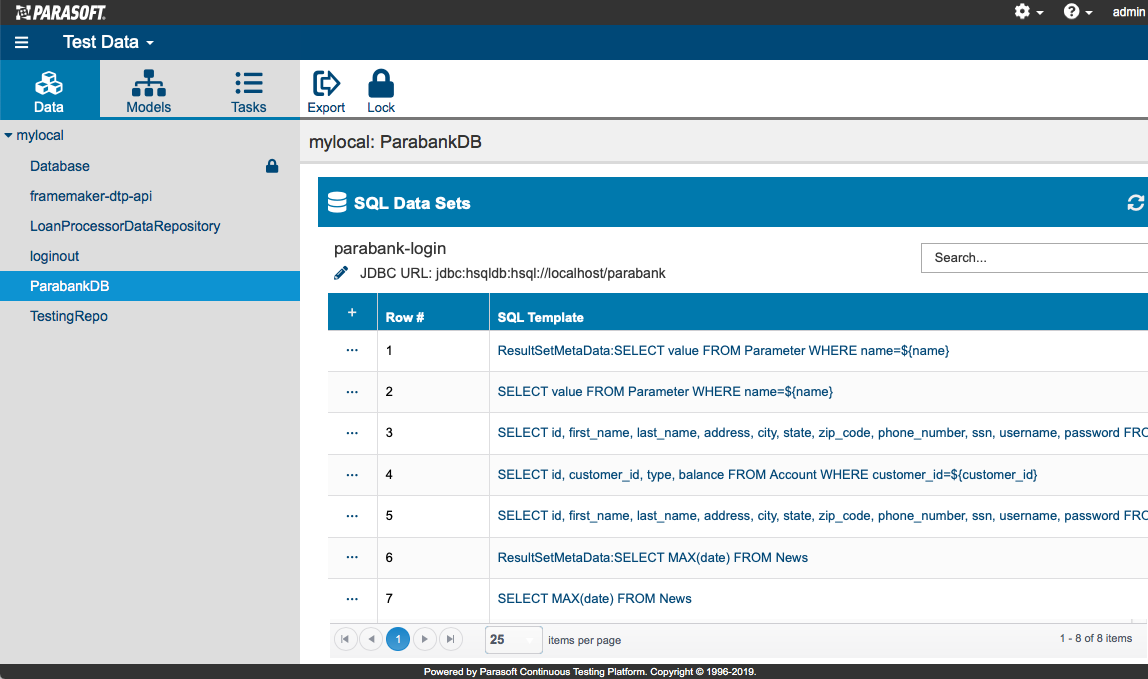Click the SQL Data Sets database icon
Viewport: 1148px width, 679px height.
click(337, 203)
